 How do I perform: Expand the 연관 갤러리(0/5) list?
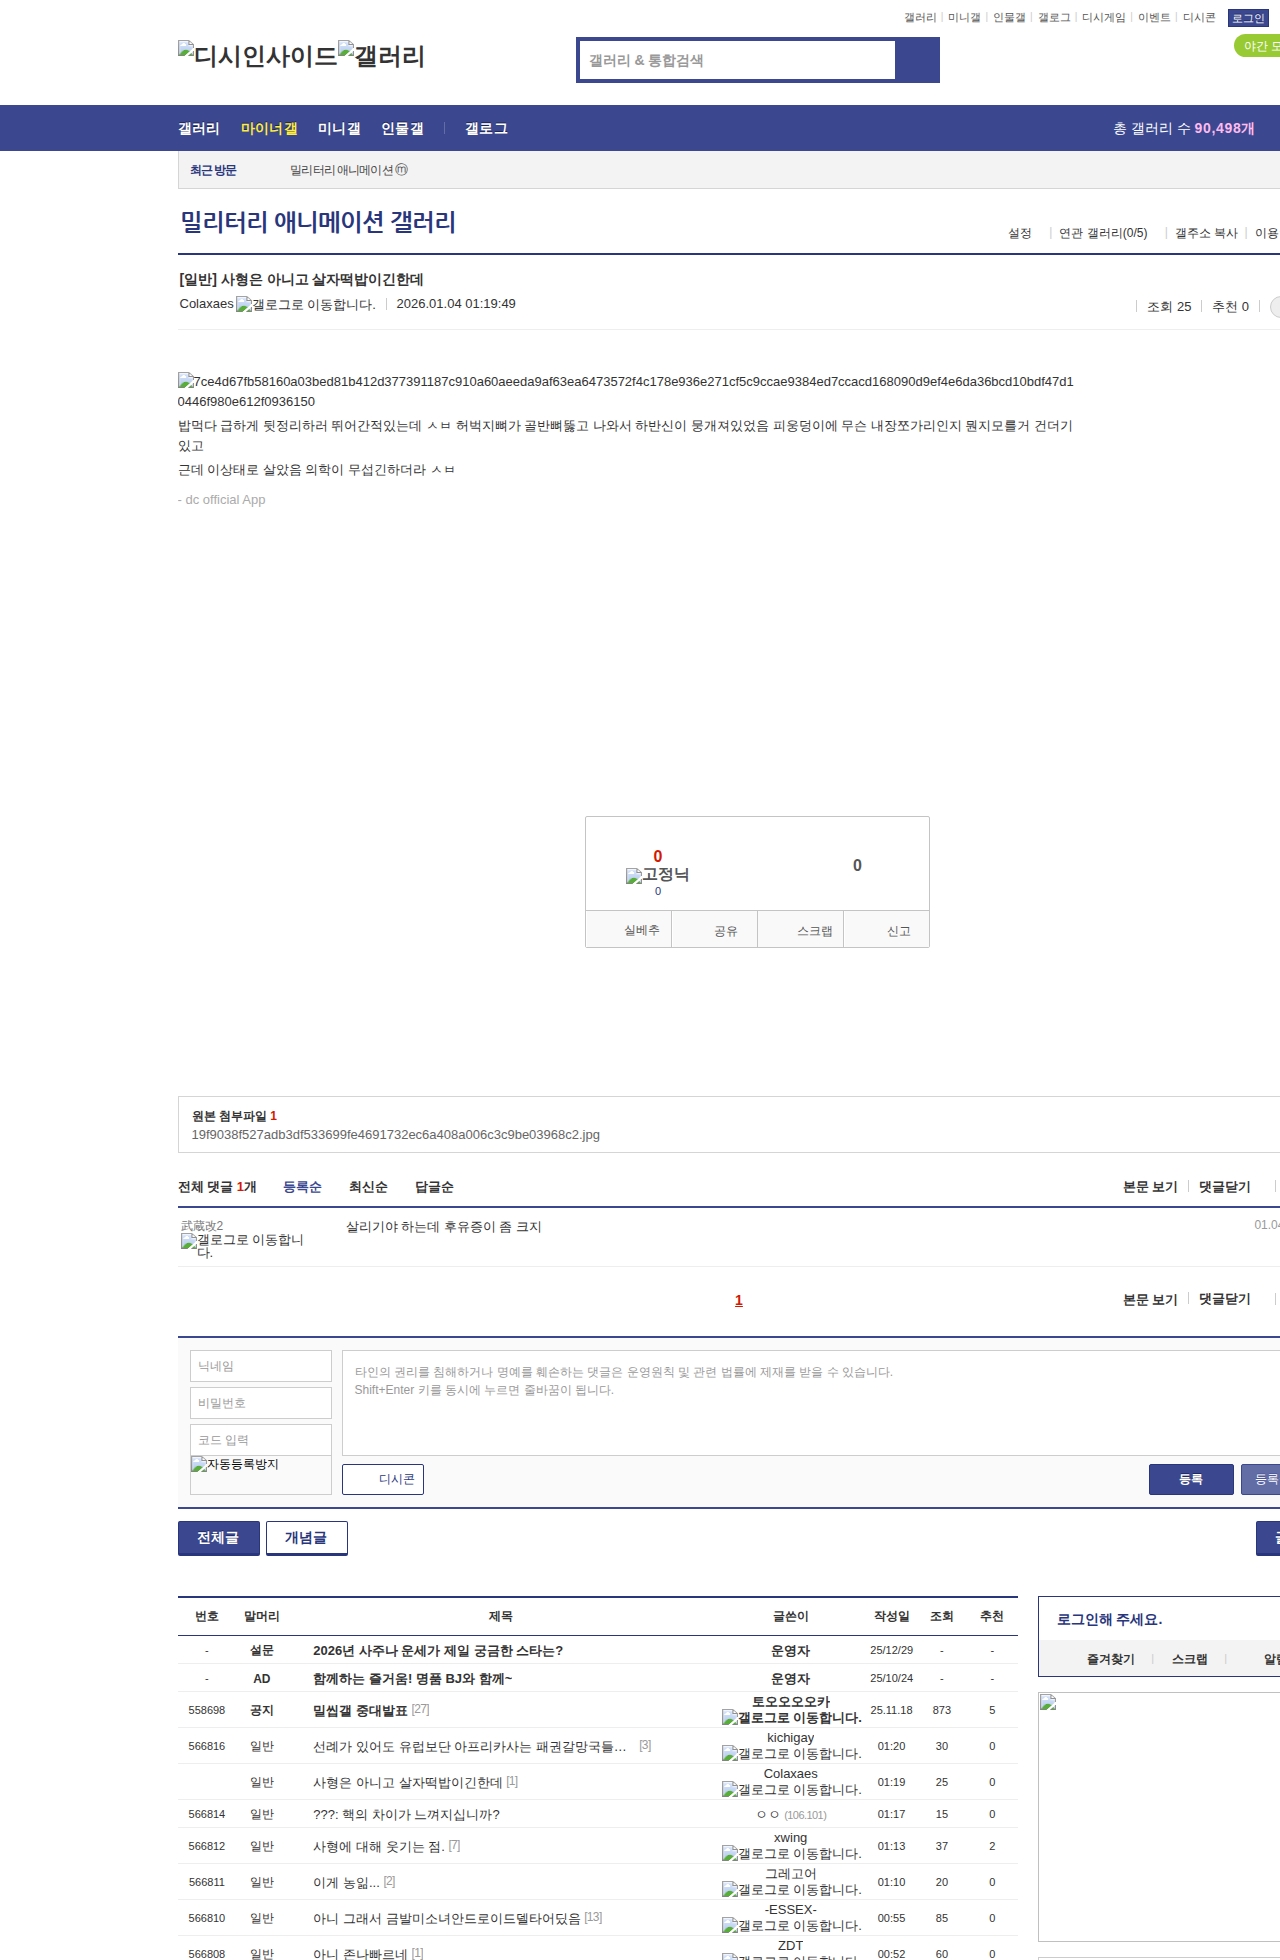point(1103,233)
